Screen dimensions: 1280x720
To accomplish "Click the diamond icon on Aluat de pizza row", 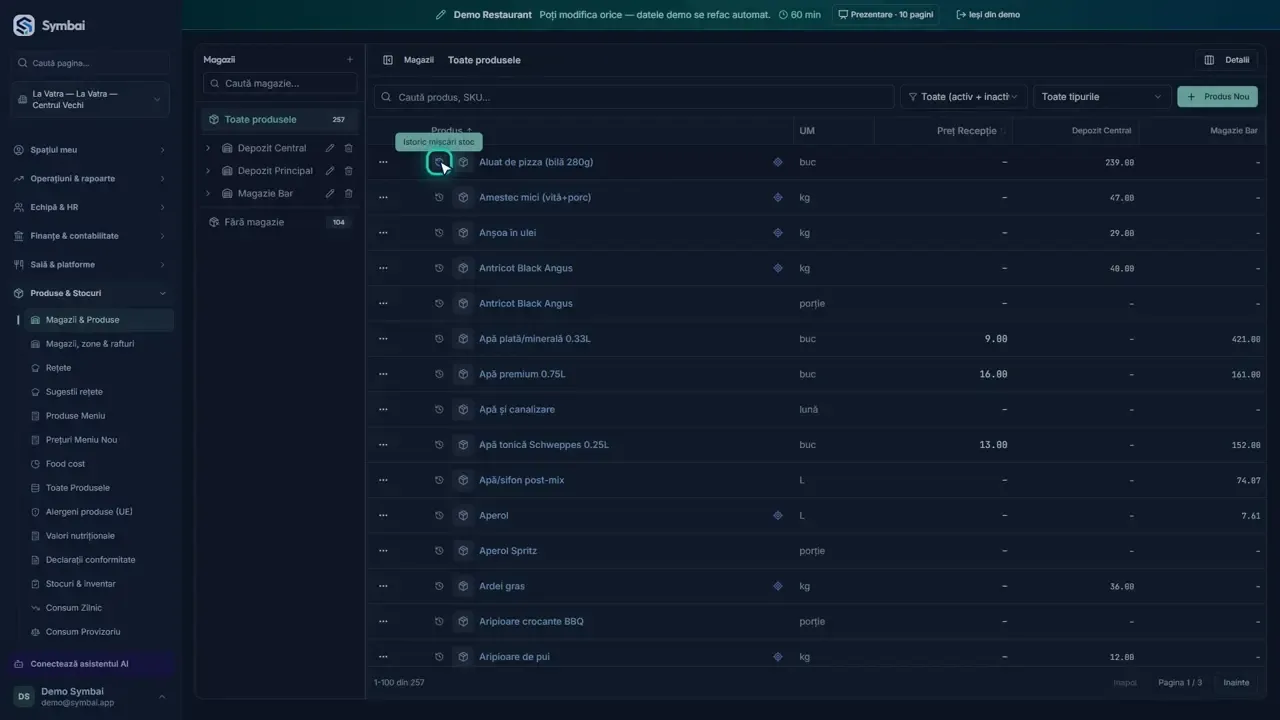I will pyautogui.click(x=778, y=162).
